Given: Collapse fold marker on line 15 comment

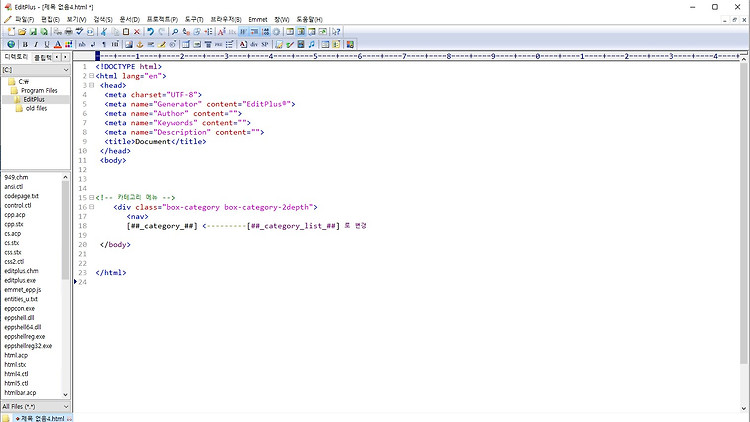Looking at the screenshot, I should (91, 197).
